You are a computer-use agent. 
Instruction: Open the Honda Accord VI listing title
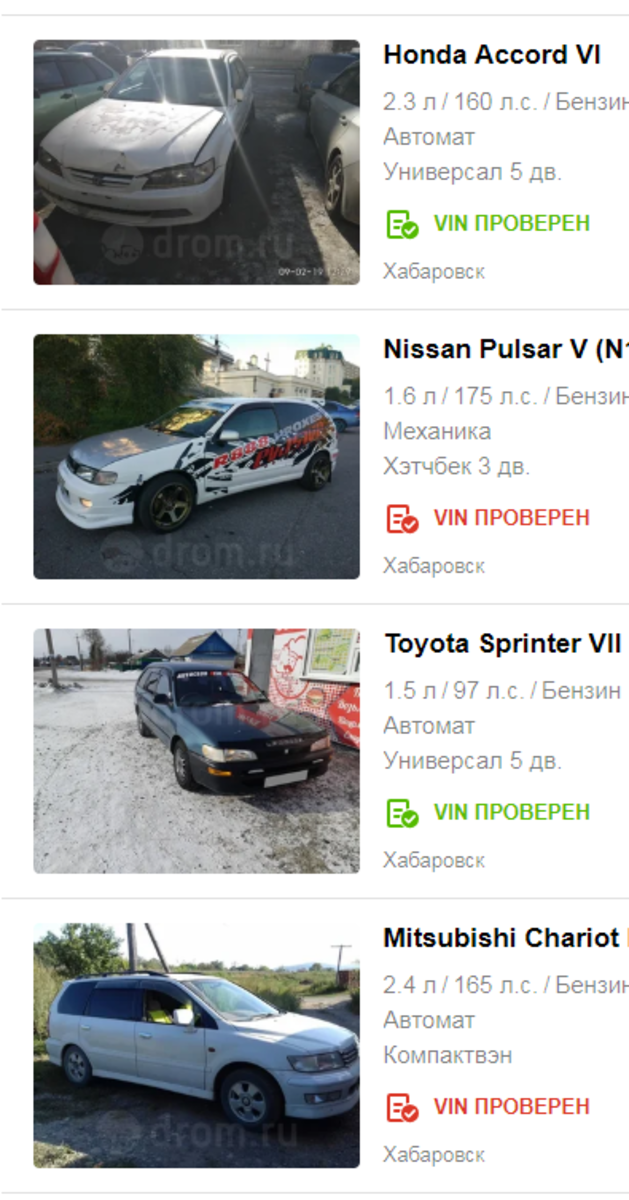(492, 55)
